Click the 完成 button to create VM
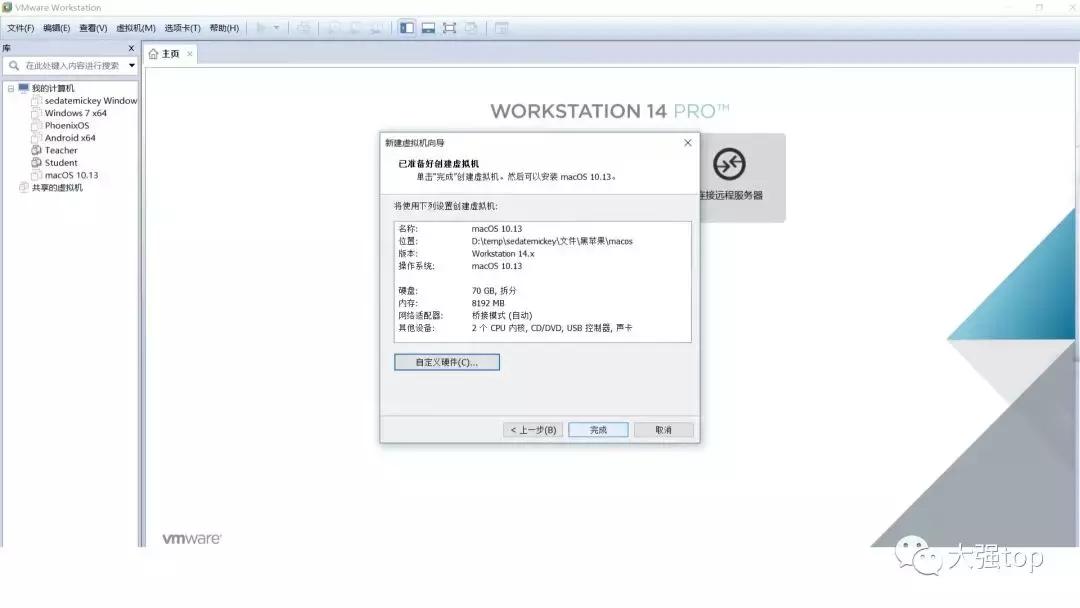This screenshot has width=1080, height=608. [597, 429]
